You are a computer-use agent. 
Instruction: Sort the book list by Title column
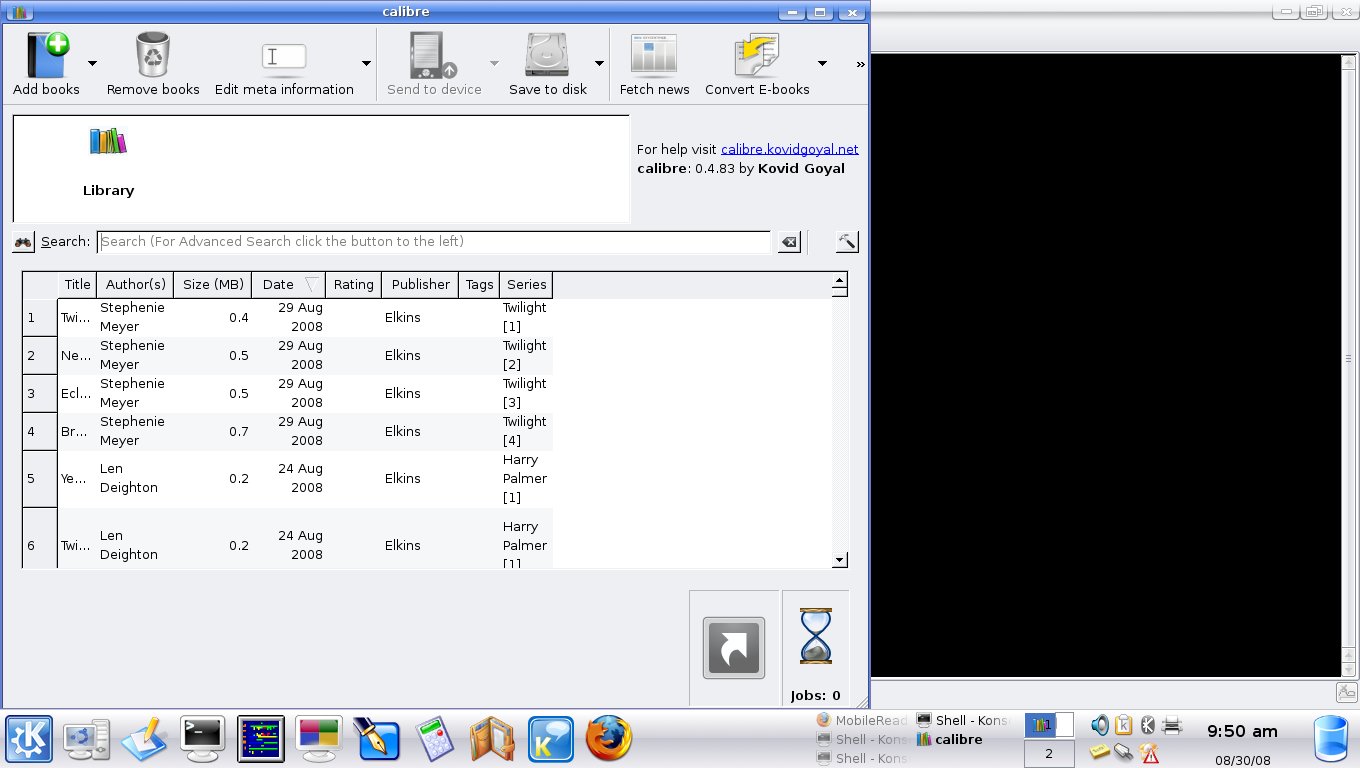point(77,285)
